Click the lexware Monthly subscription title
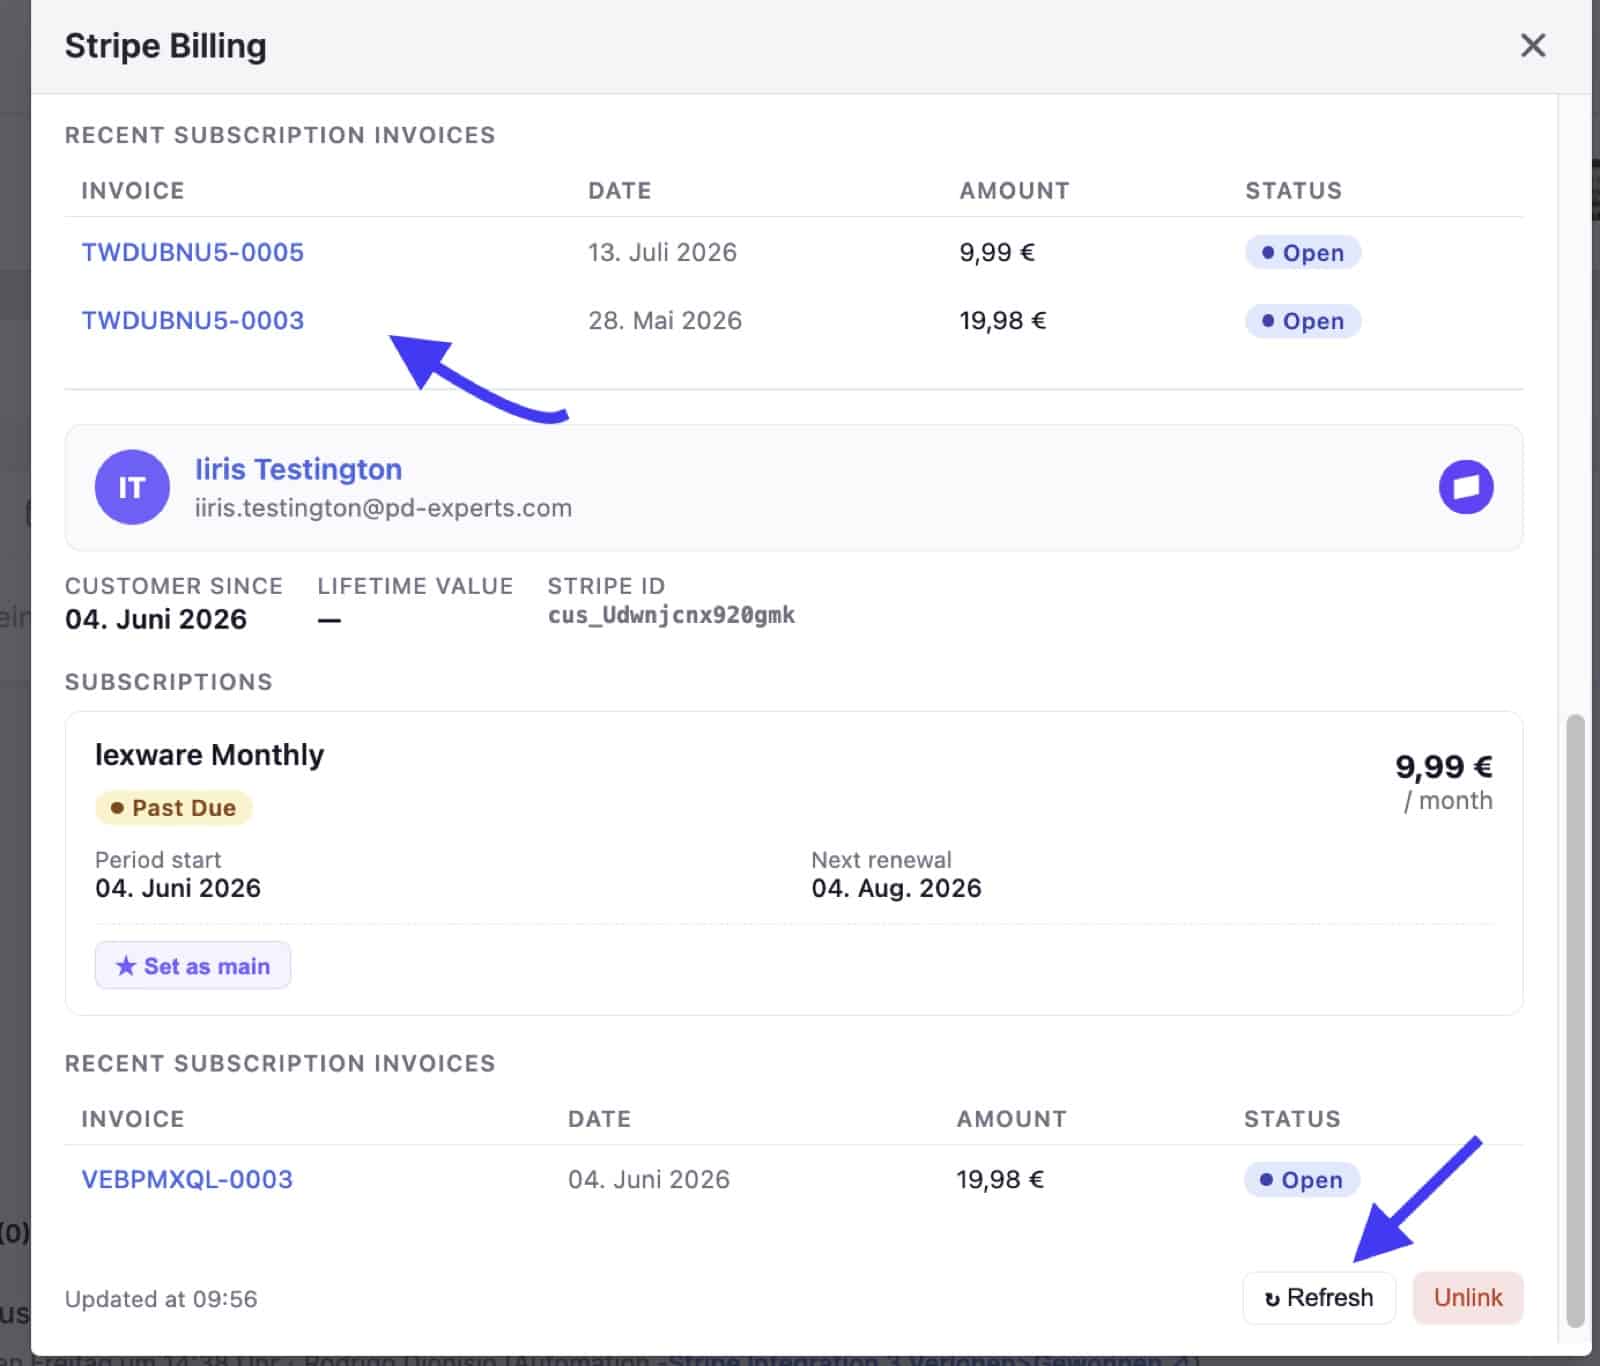 209,754
